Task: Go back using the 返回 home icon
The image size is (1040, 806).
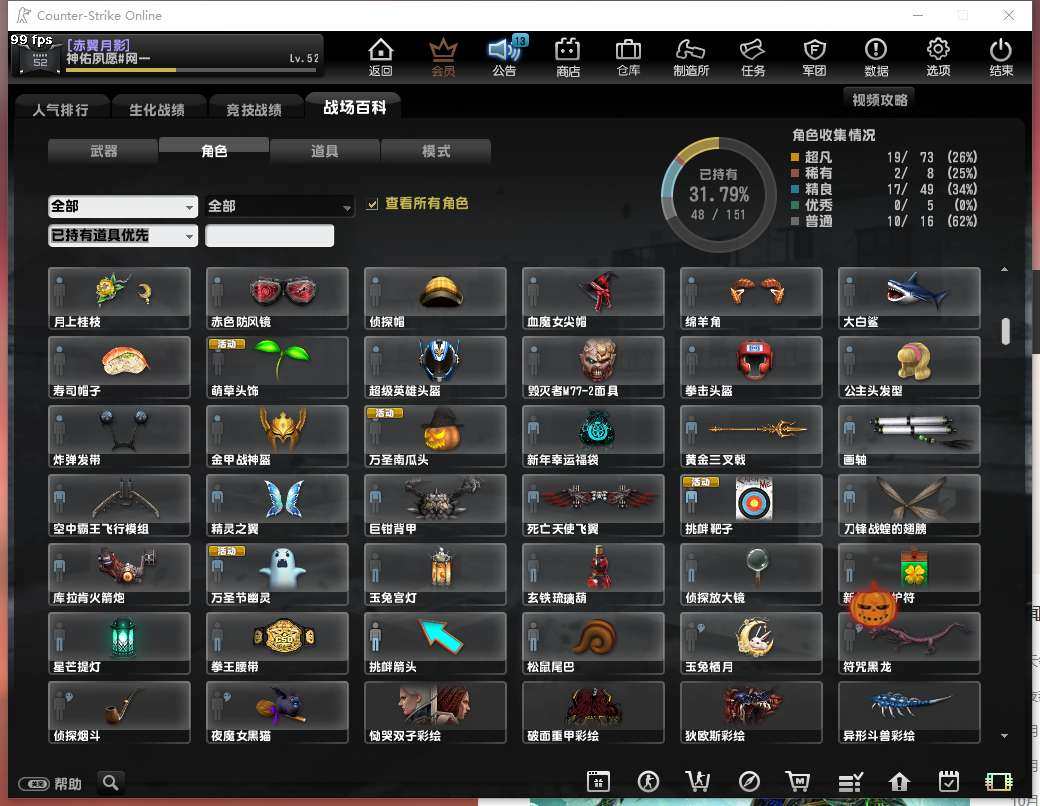Action: (x=381, y=57)
